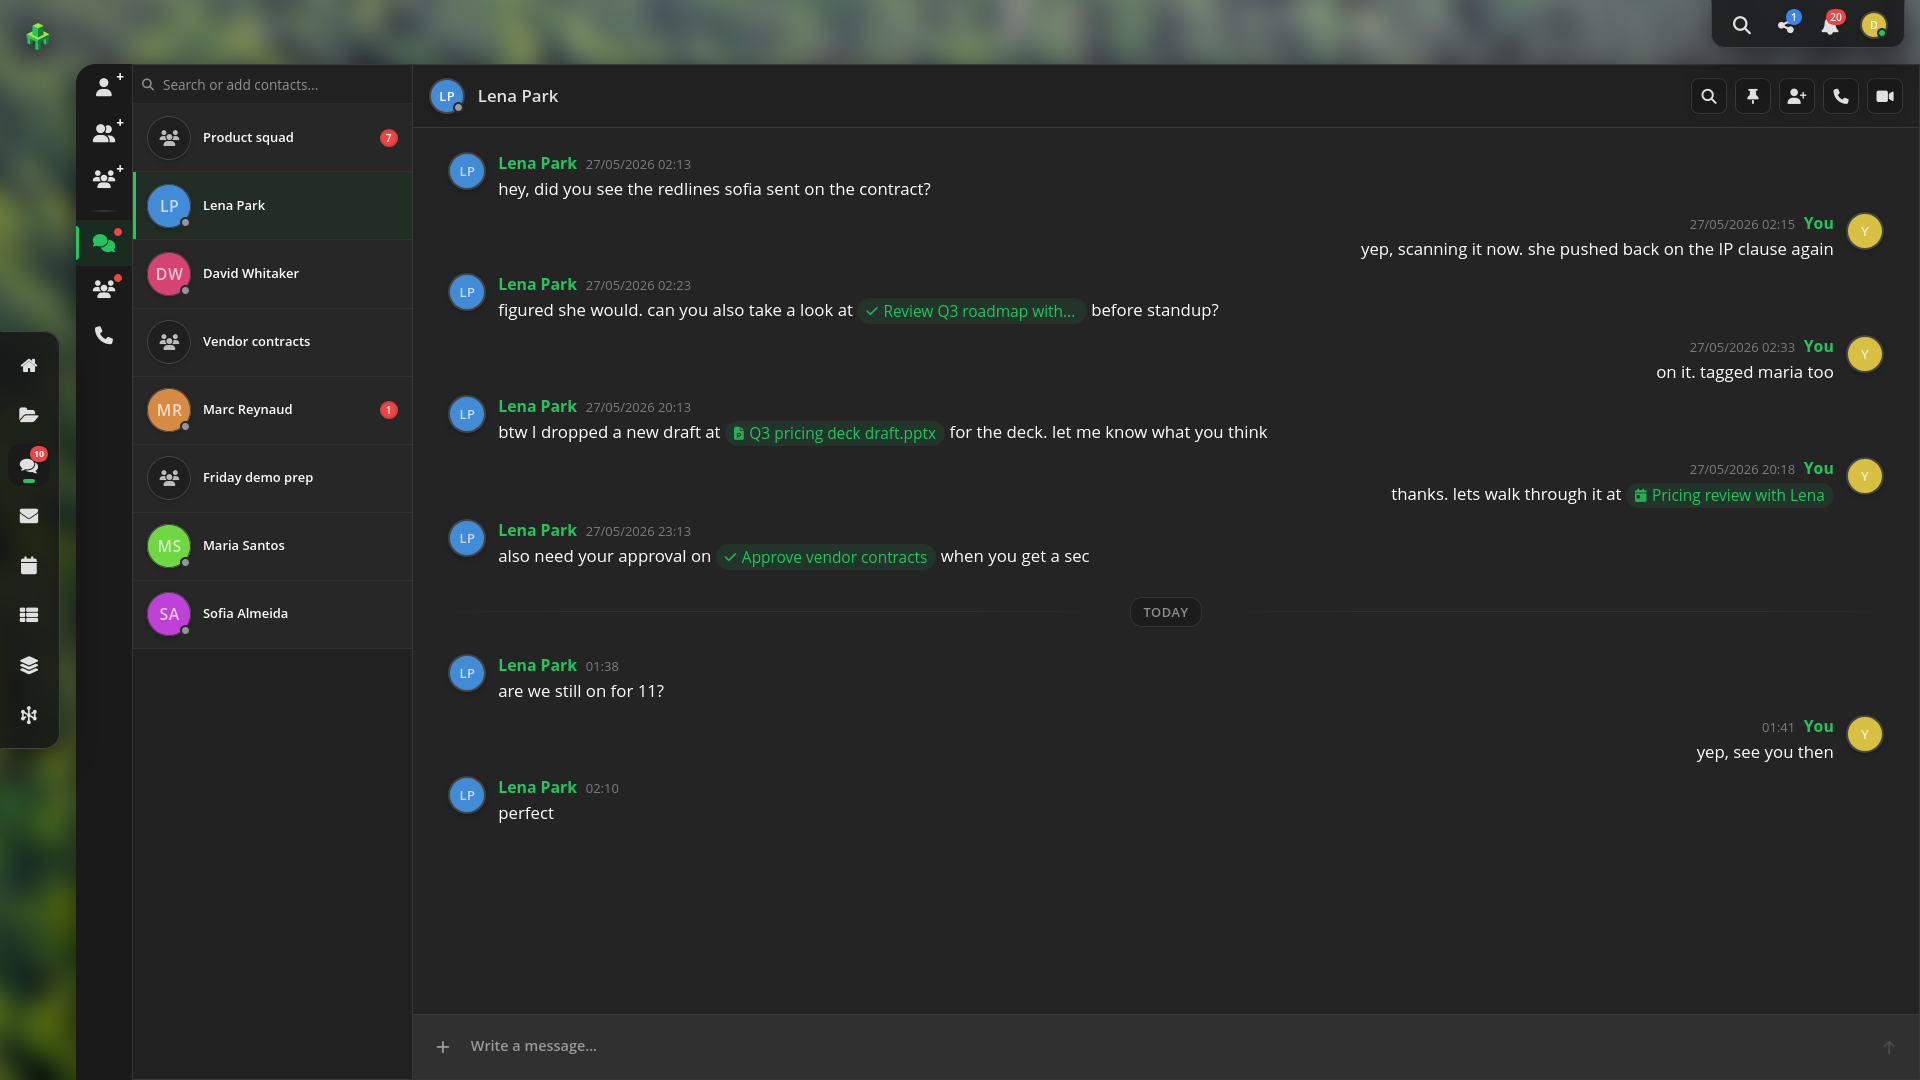The width and height of the screenshot is (1920, 1080).
Task: Start a video call with Lena Park
Action: coord(1885,96)
